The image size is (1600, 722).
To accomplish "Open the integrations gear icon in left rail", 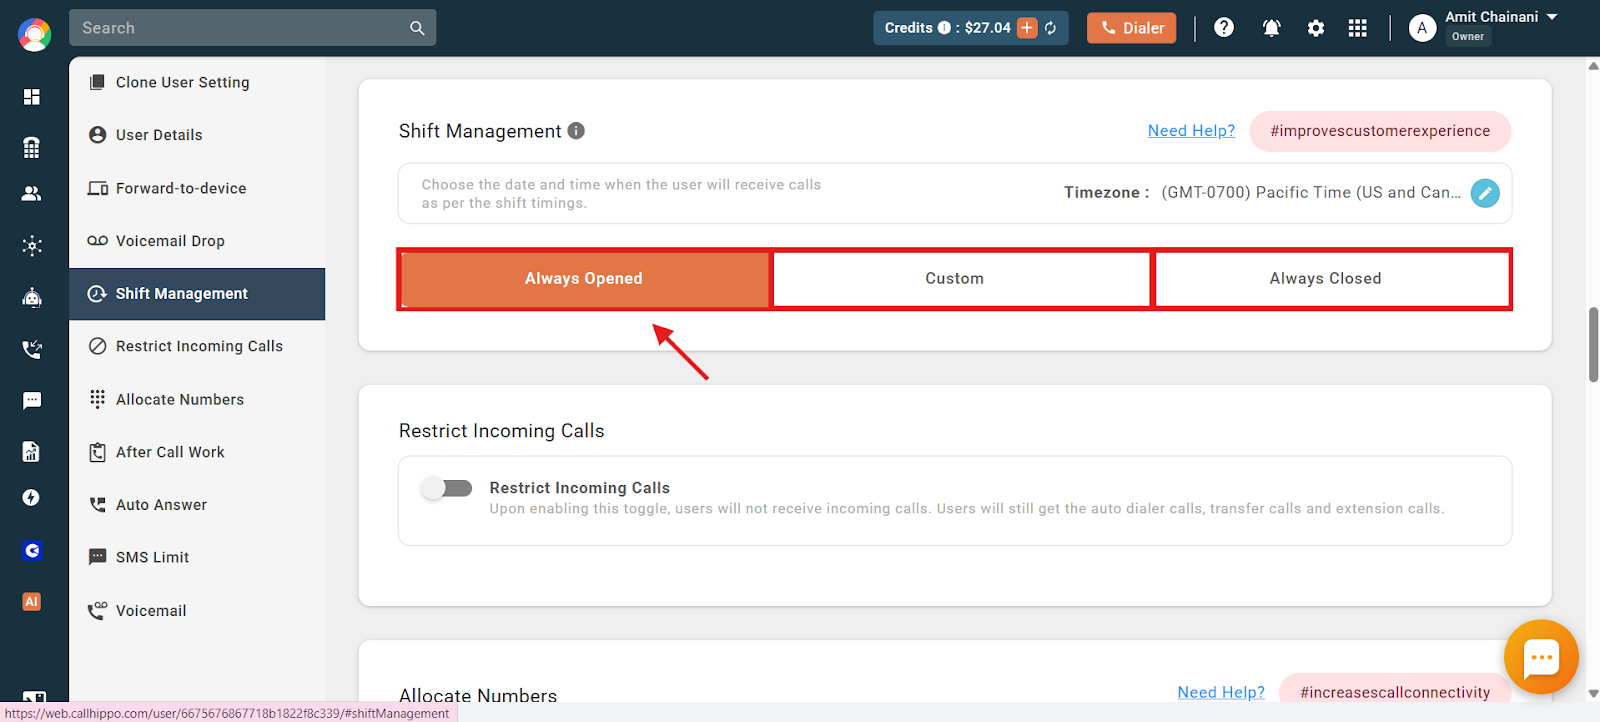I will coord(32,245).
